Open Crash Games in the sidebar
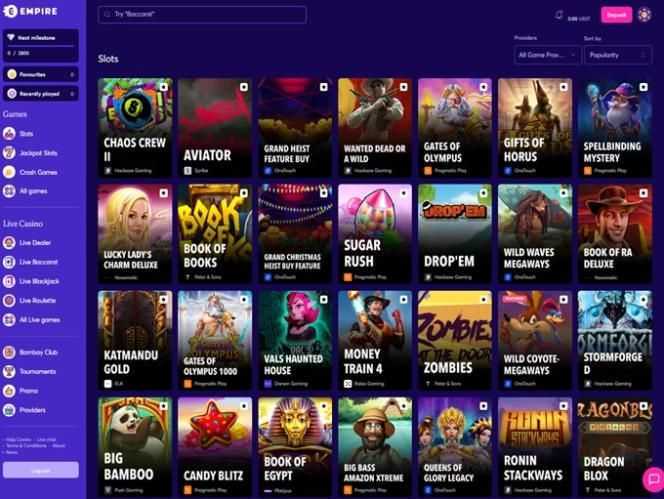The image size is (664, 499). click(x=38, y=172)
